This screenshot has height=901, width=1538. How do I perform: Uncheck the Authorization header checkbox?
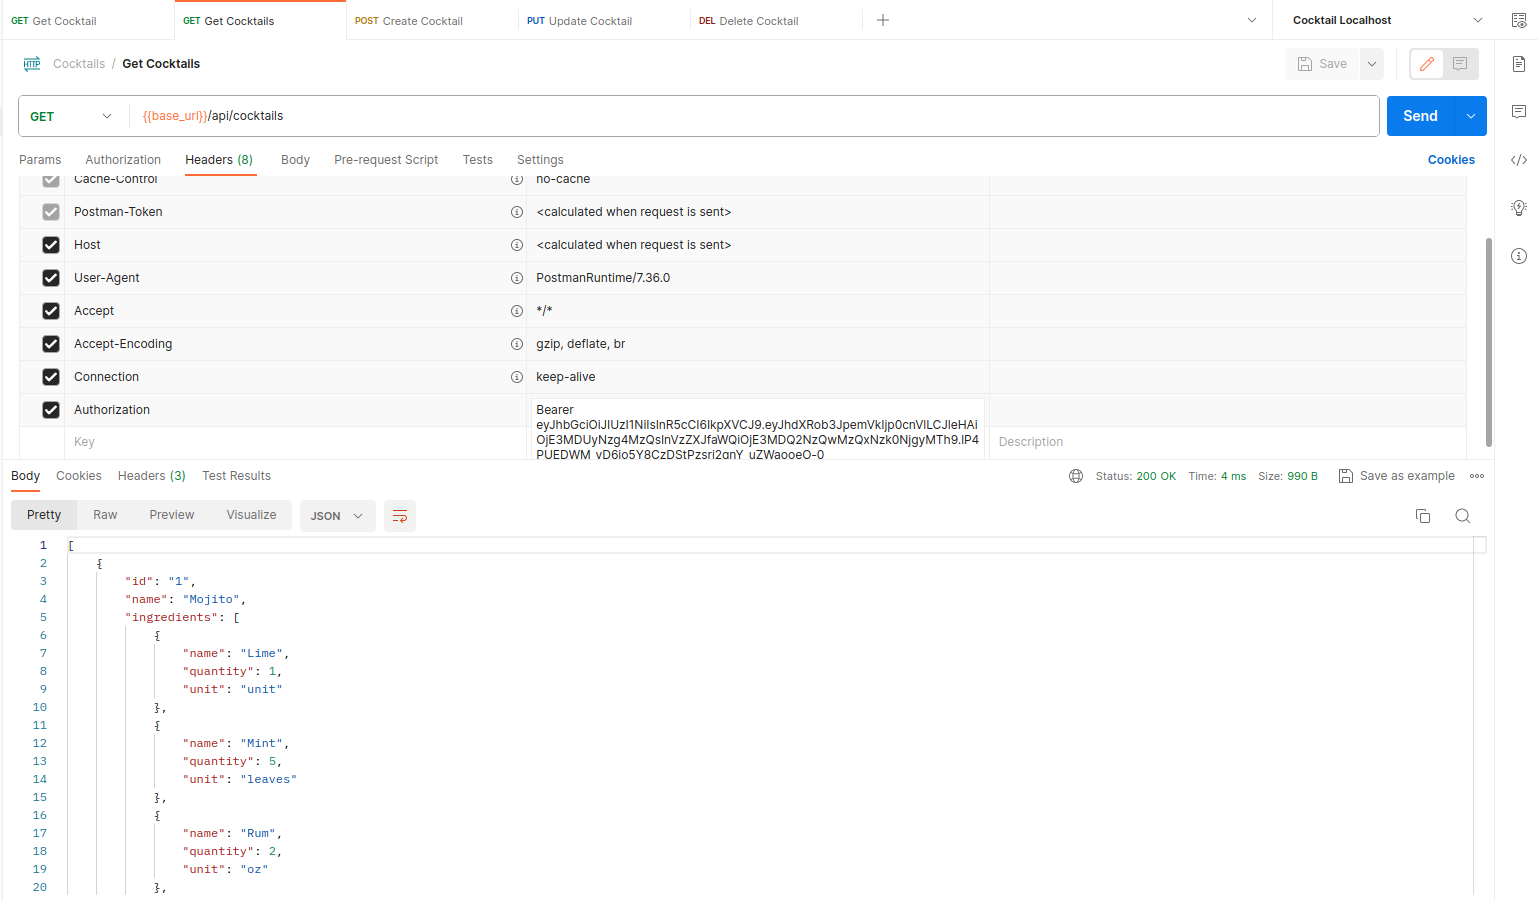pos(51,410)
